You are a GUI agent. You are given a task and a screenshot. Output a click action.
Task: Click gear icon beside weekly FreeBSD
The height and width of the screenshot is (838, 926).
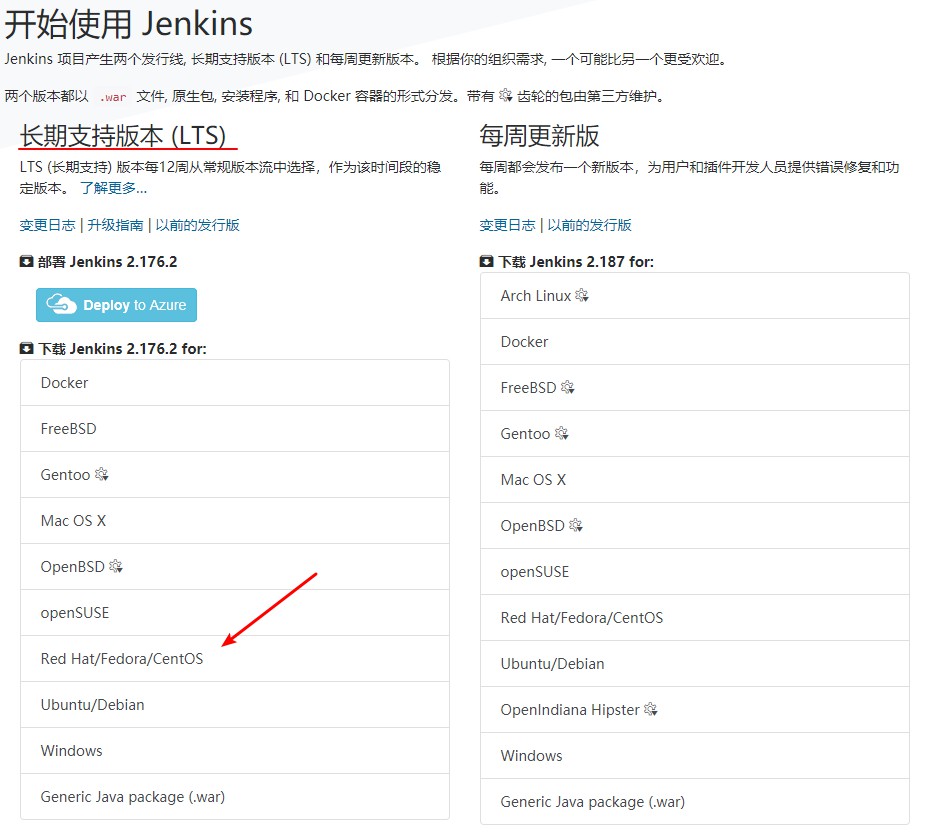(568, 387)
